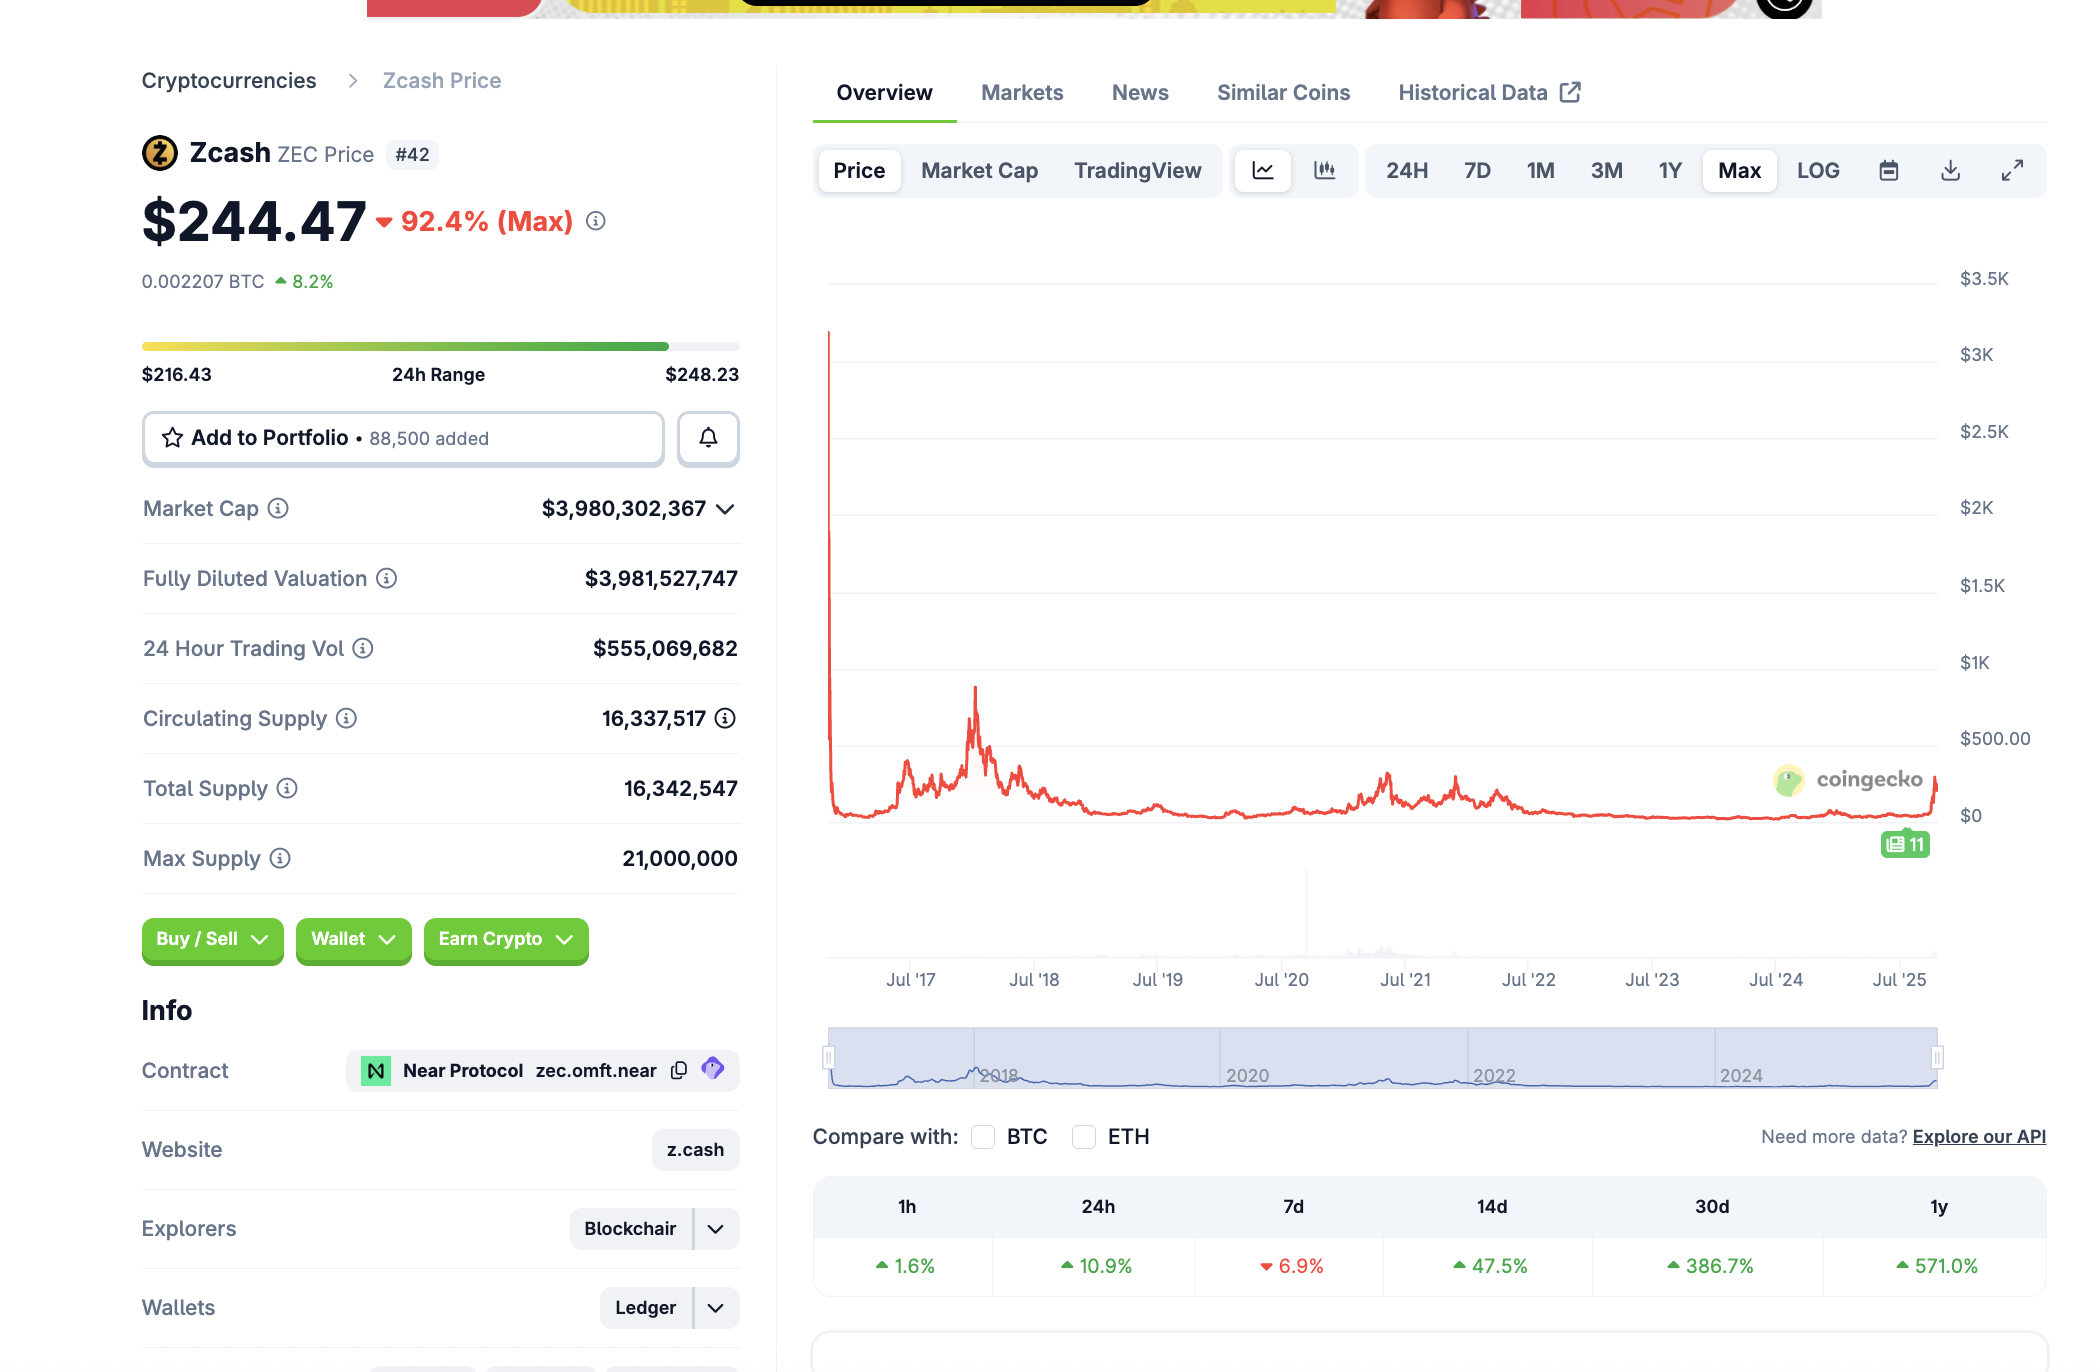Enable ETH comparison checkbox
This screenshot has width=2100, height=1372.
pyautogui.click(x=1084, y=1137)
